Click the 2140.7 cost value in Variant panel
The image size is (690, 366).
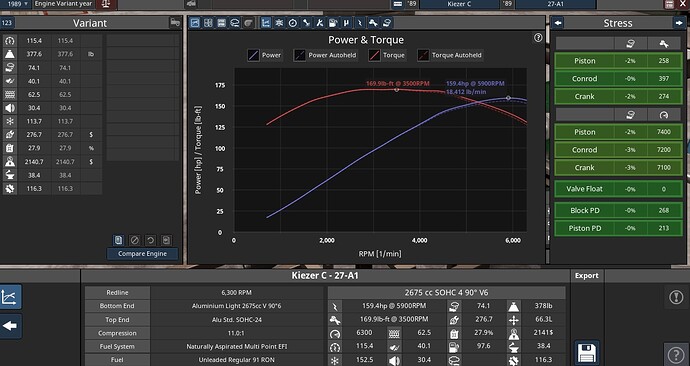click(x=33, y=162)
